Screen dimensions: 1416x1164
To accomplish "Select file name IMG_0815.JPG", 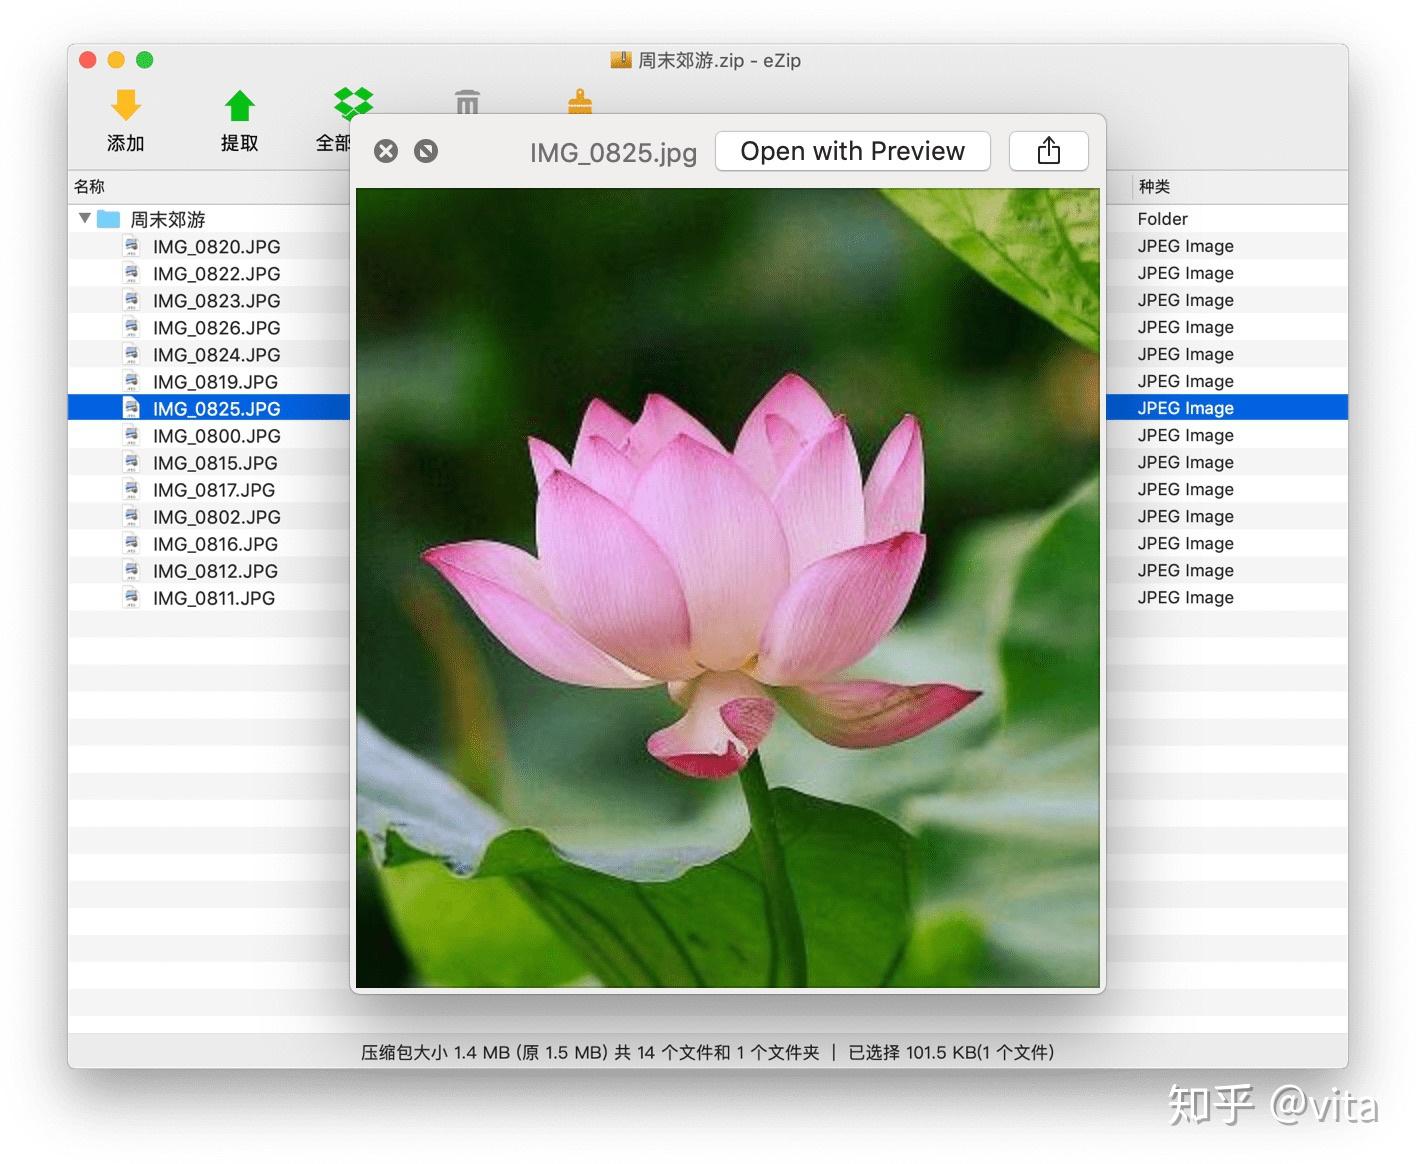I will click(215, 463).
